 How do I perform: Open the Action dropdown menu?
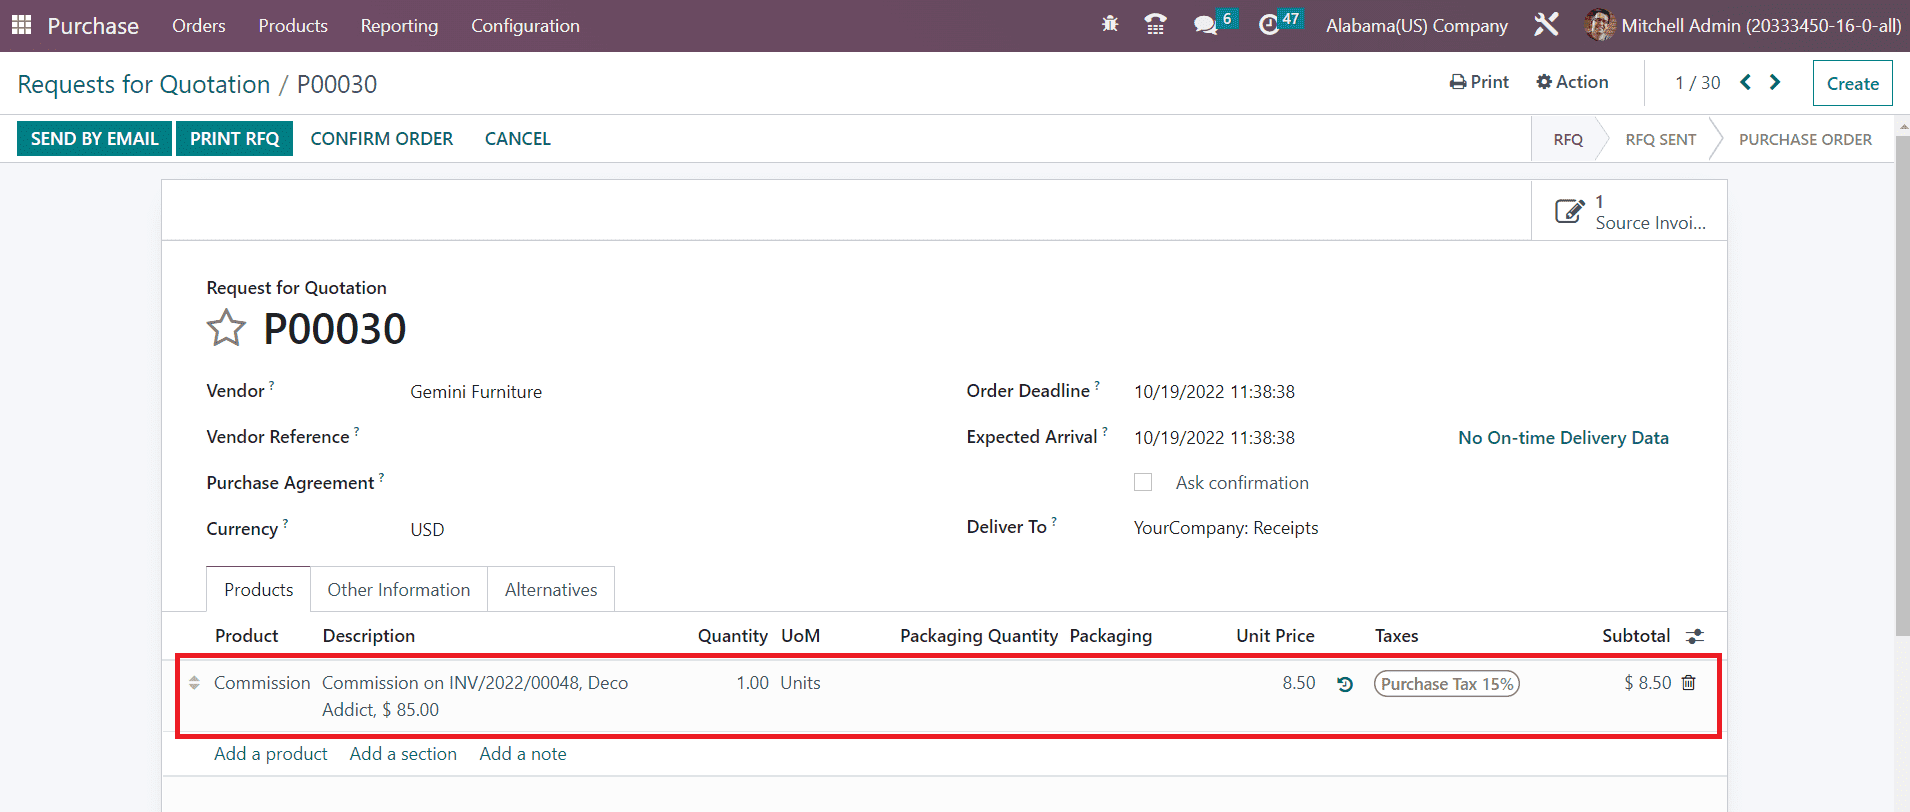(1573, 82)
